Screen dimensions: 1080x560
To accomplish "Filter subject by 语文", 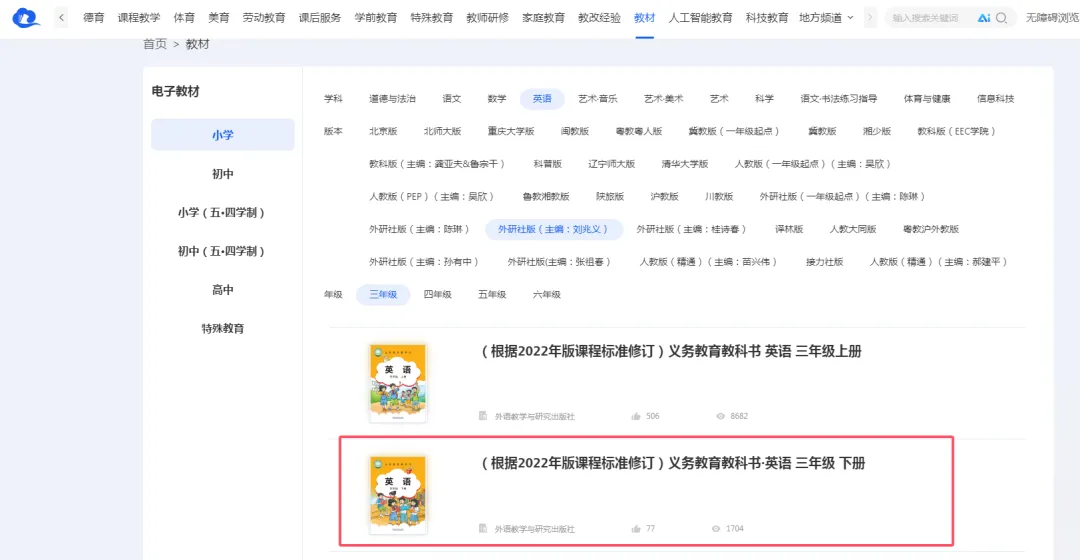I will (452, 98).
